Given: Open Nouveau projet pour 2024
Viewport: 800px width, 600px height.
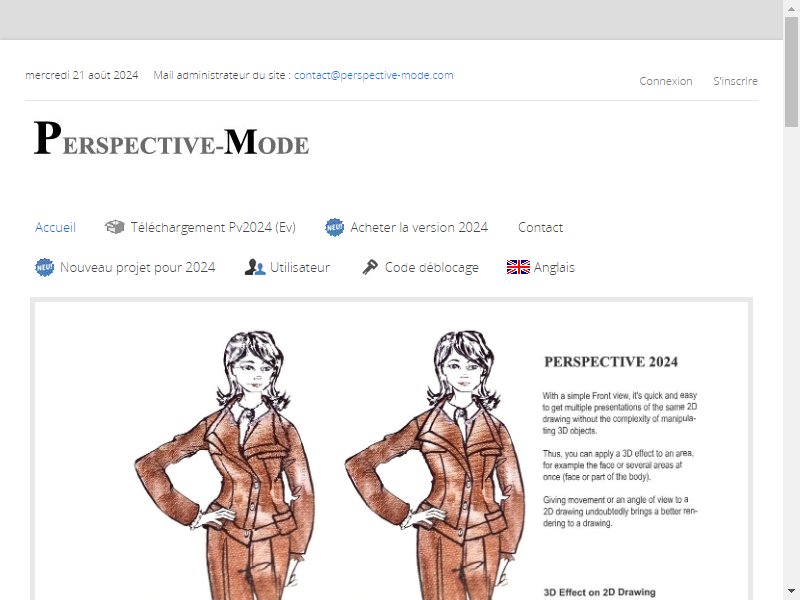Looking at the screenshot, I should tap(138, 267).
